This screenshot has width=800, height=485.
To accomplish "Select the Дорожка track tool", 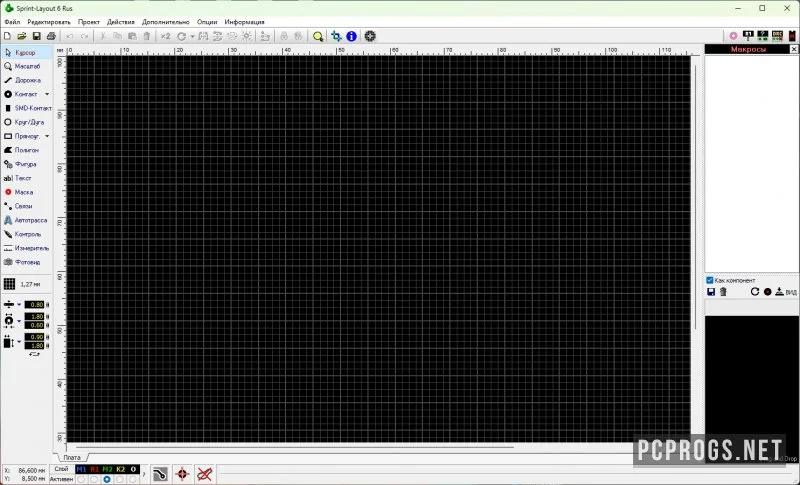I will [x=26, y=80].
